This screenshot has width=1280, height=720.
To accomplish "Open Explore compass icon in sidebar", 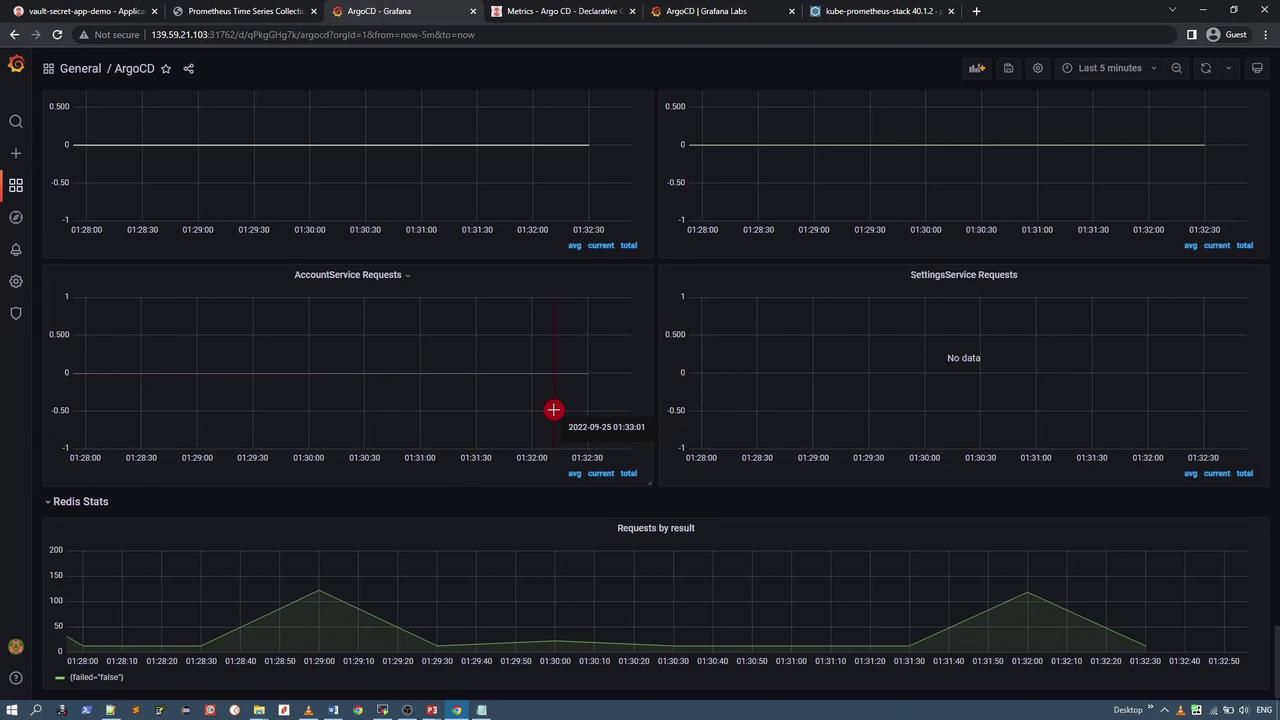I will (16, 218).
